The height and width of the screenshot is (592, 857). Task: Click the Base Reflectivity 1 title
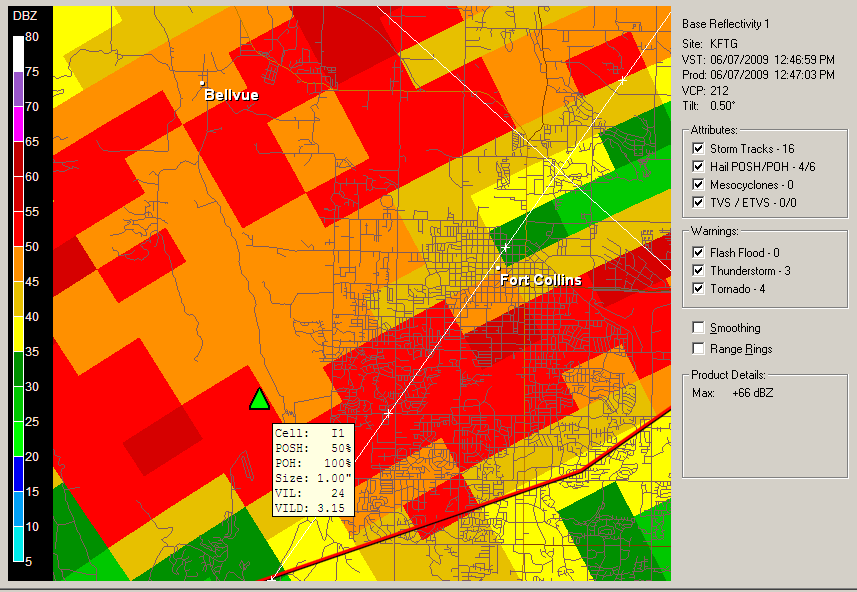[726, 24]
